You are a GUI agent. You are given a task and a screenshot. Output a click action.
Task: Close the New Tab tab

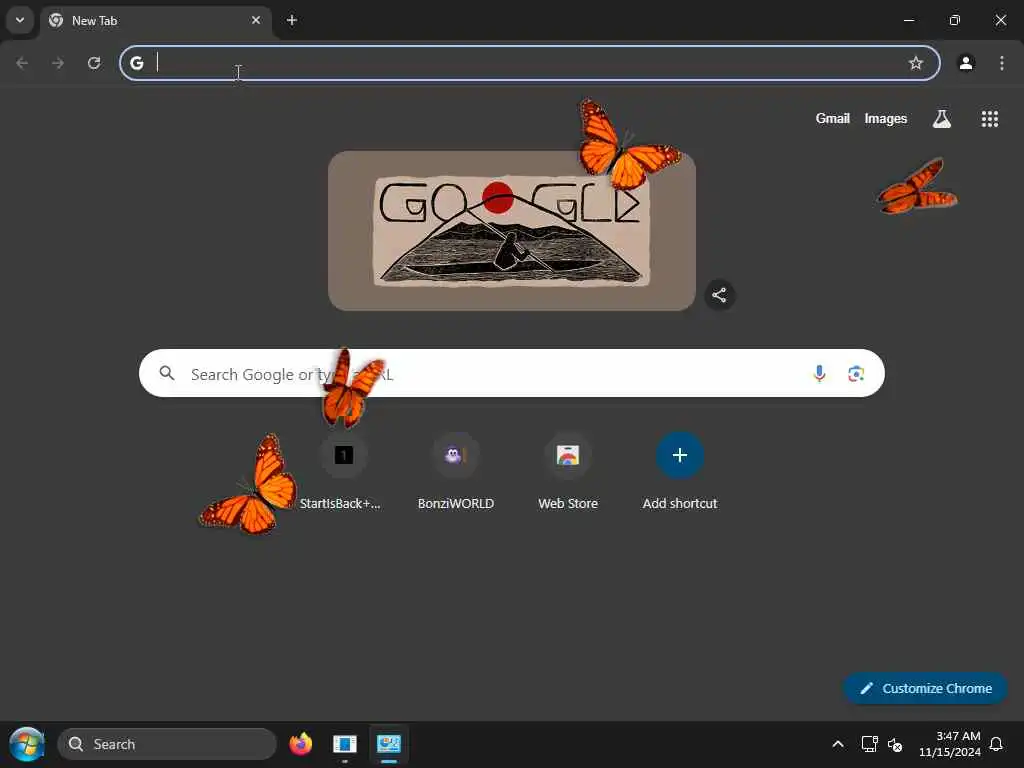(256, 20)
